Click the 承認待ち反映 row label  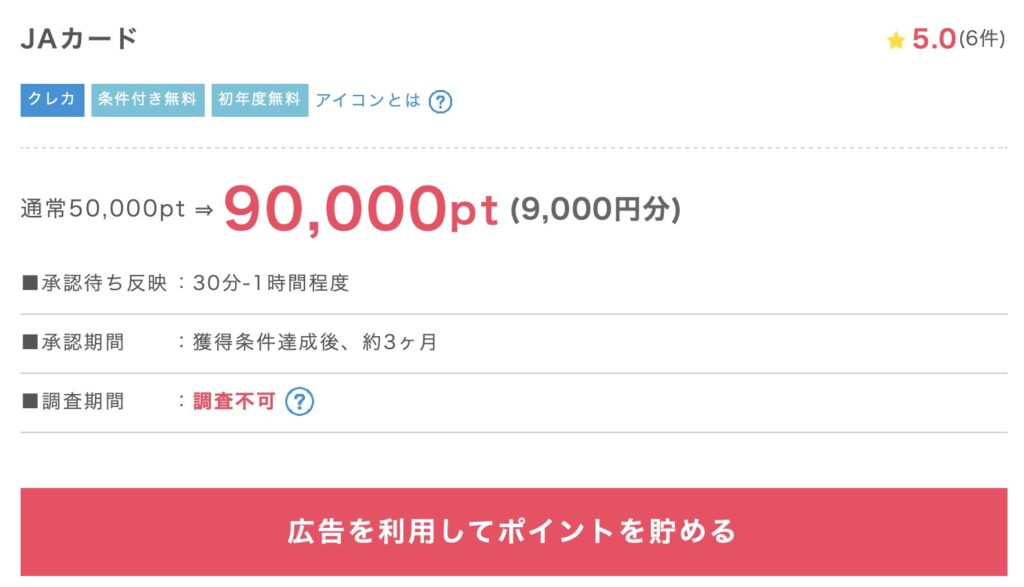click(x=90, y=283)
